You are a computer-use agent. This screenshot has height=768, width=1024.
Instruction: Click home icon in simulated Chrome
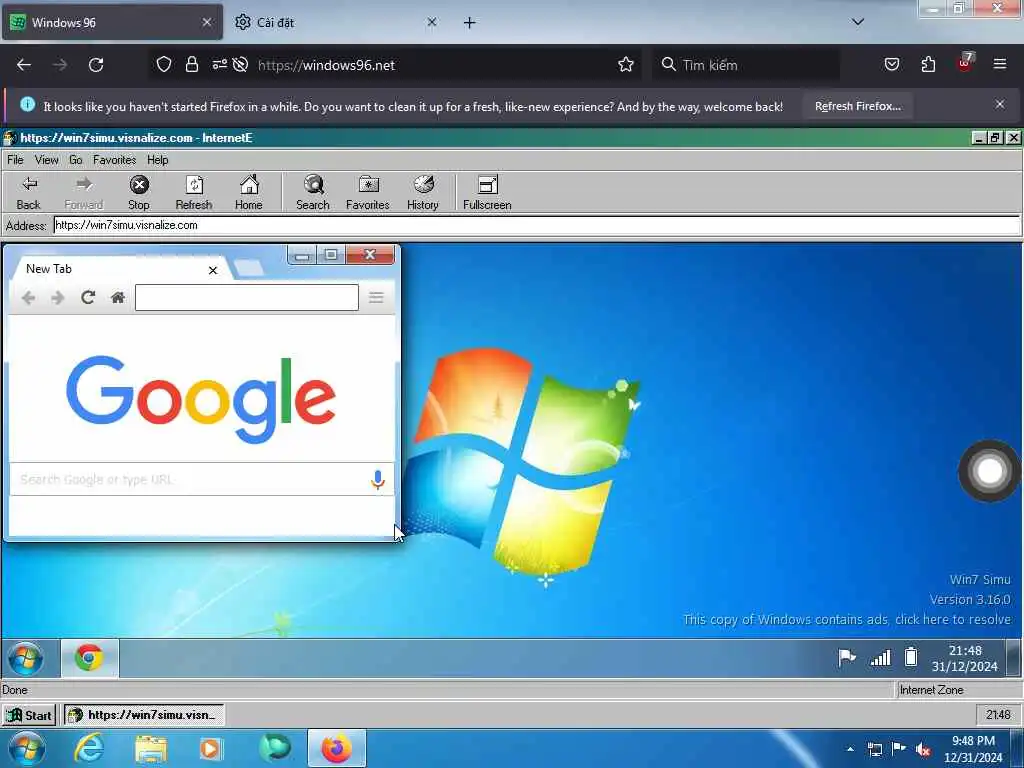[118, 298]
